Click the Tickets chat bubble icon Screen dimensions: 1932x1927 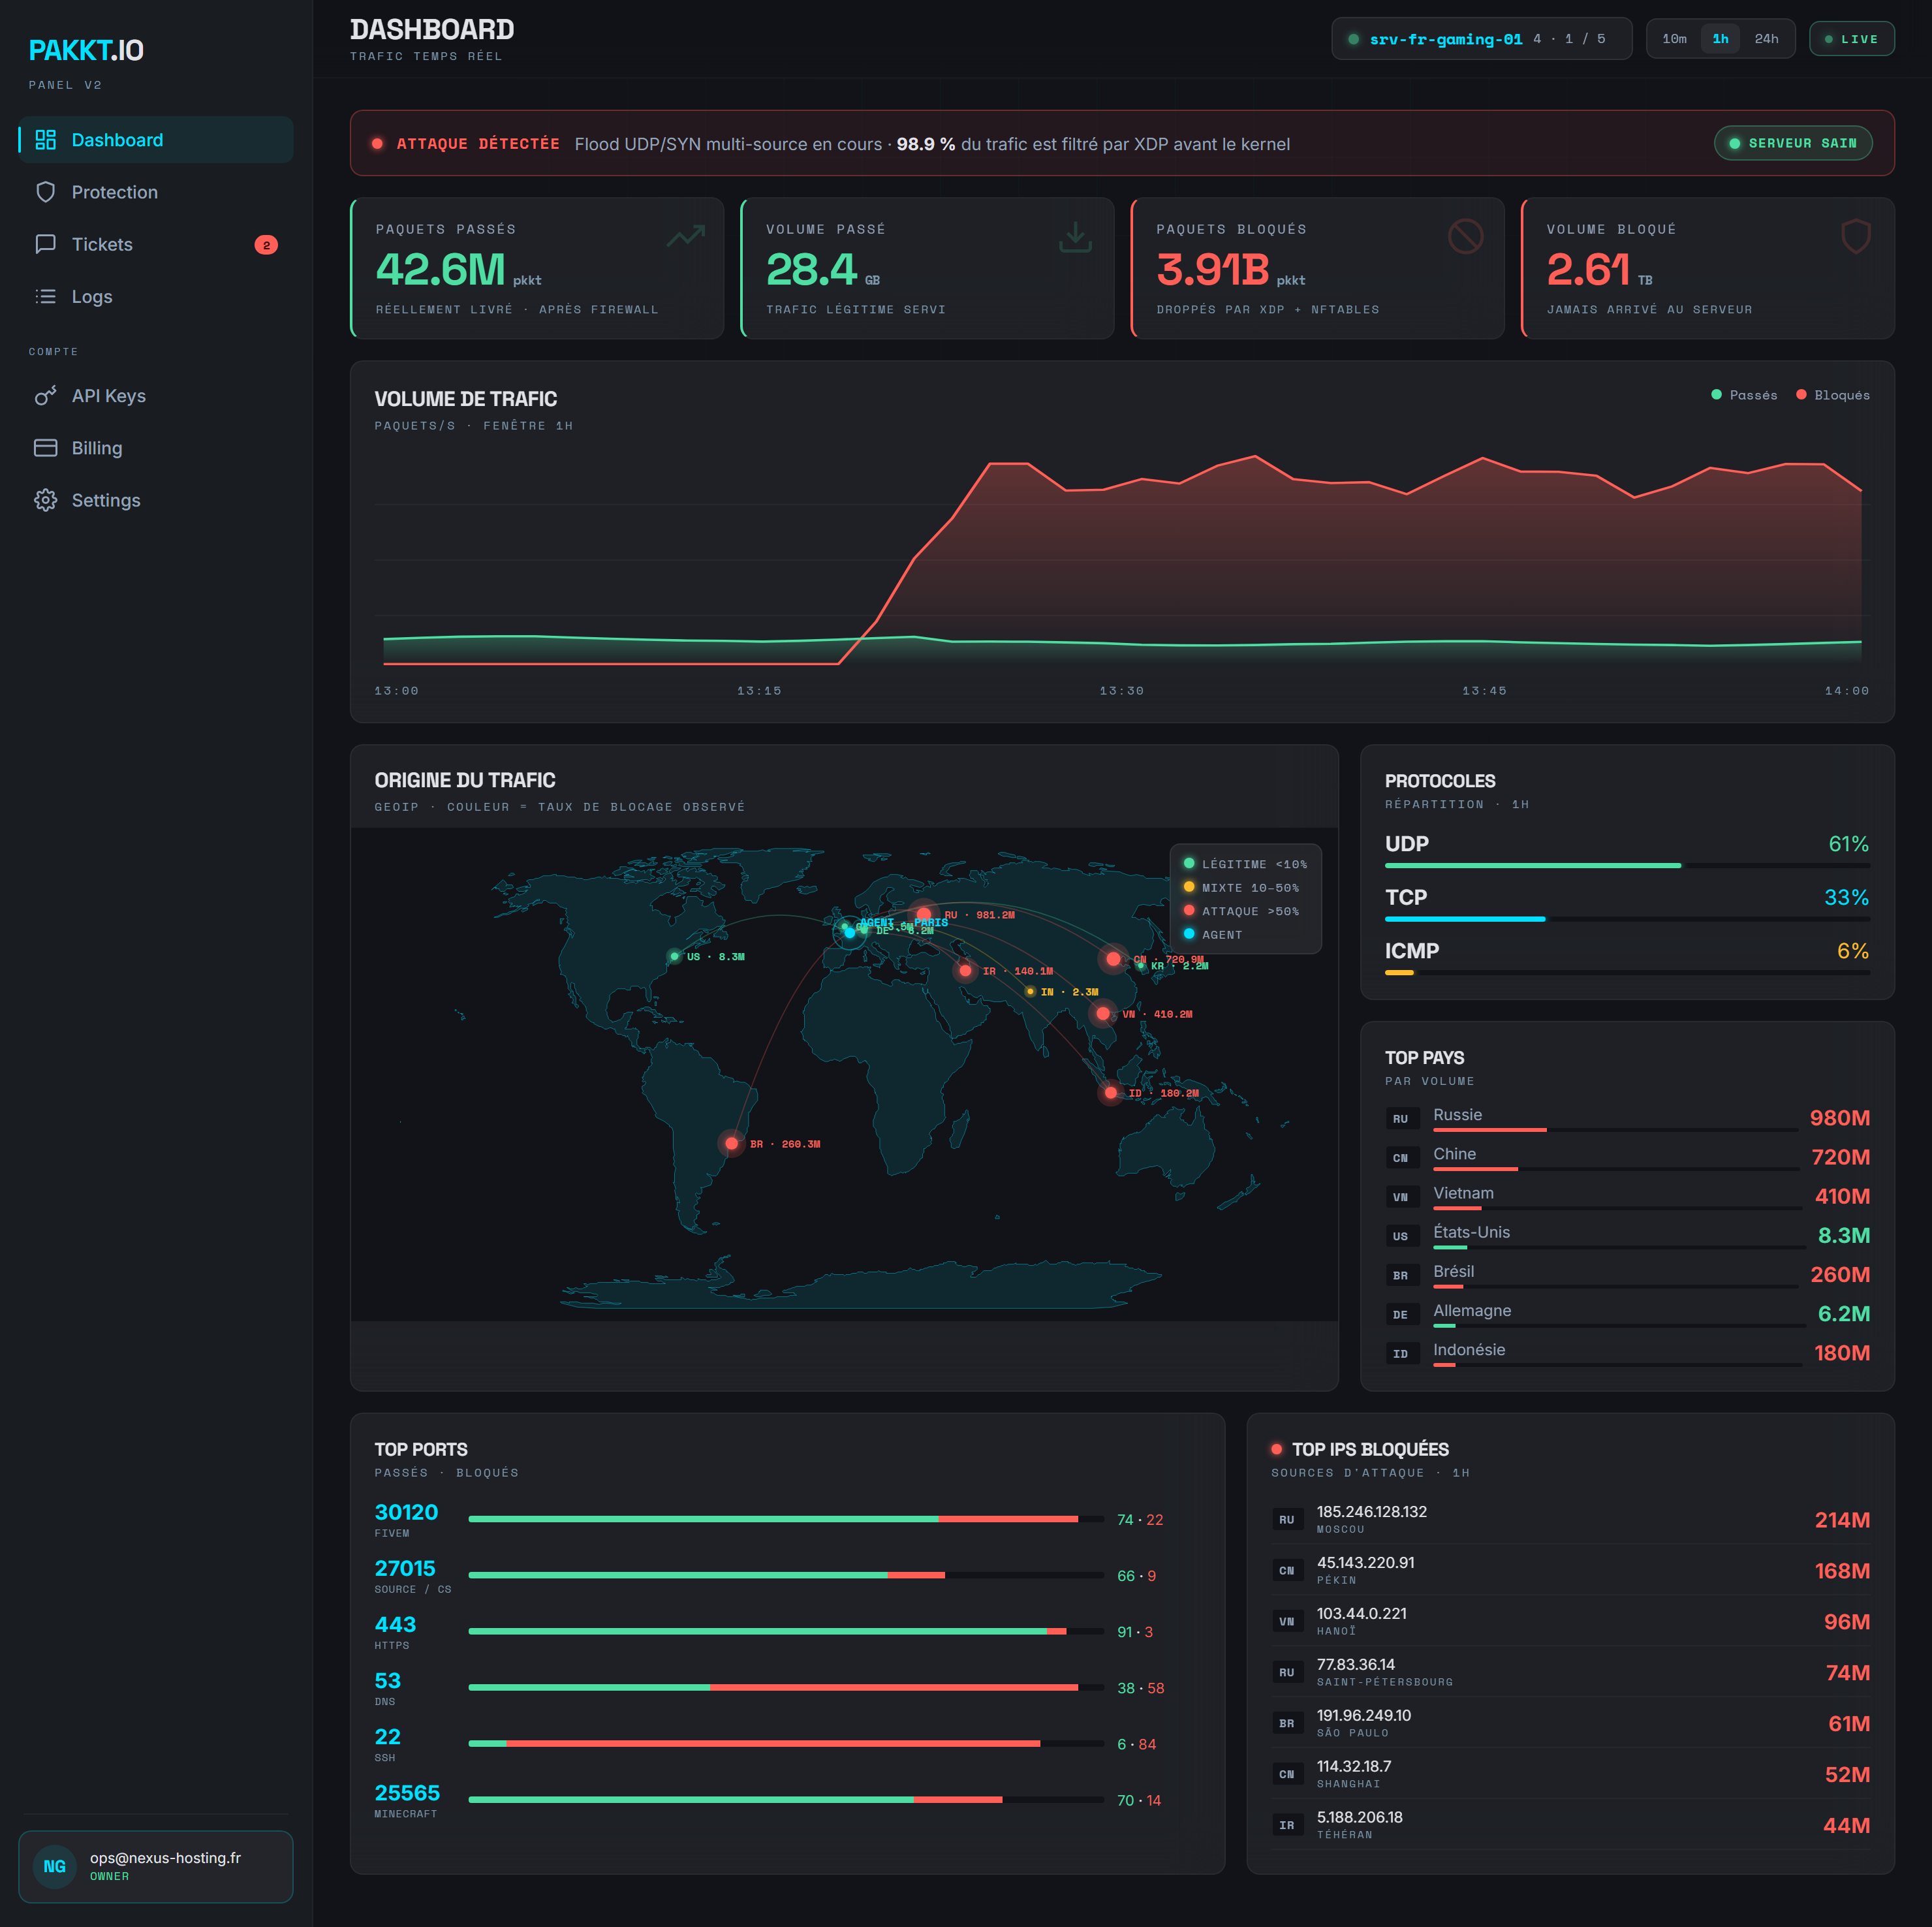click(46, 244)
